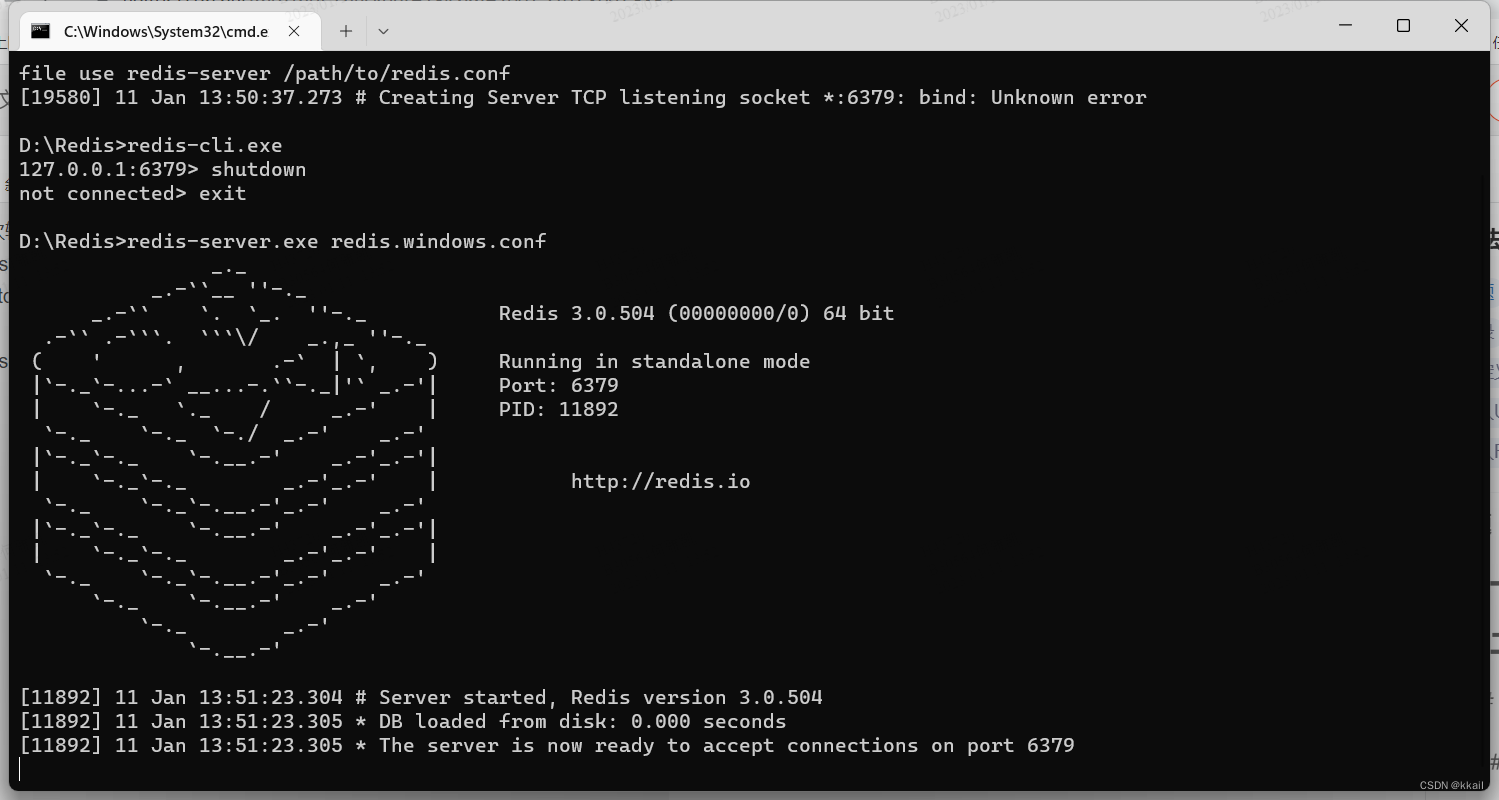
Task: Click the 'PID: 11892' line
Action: (559, 410)
